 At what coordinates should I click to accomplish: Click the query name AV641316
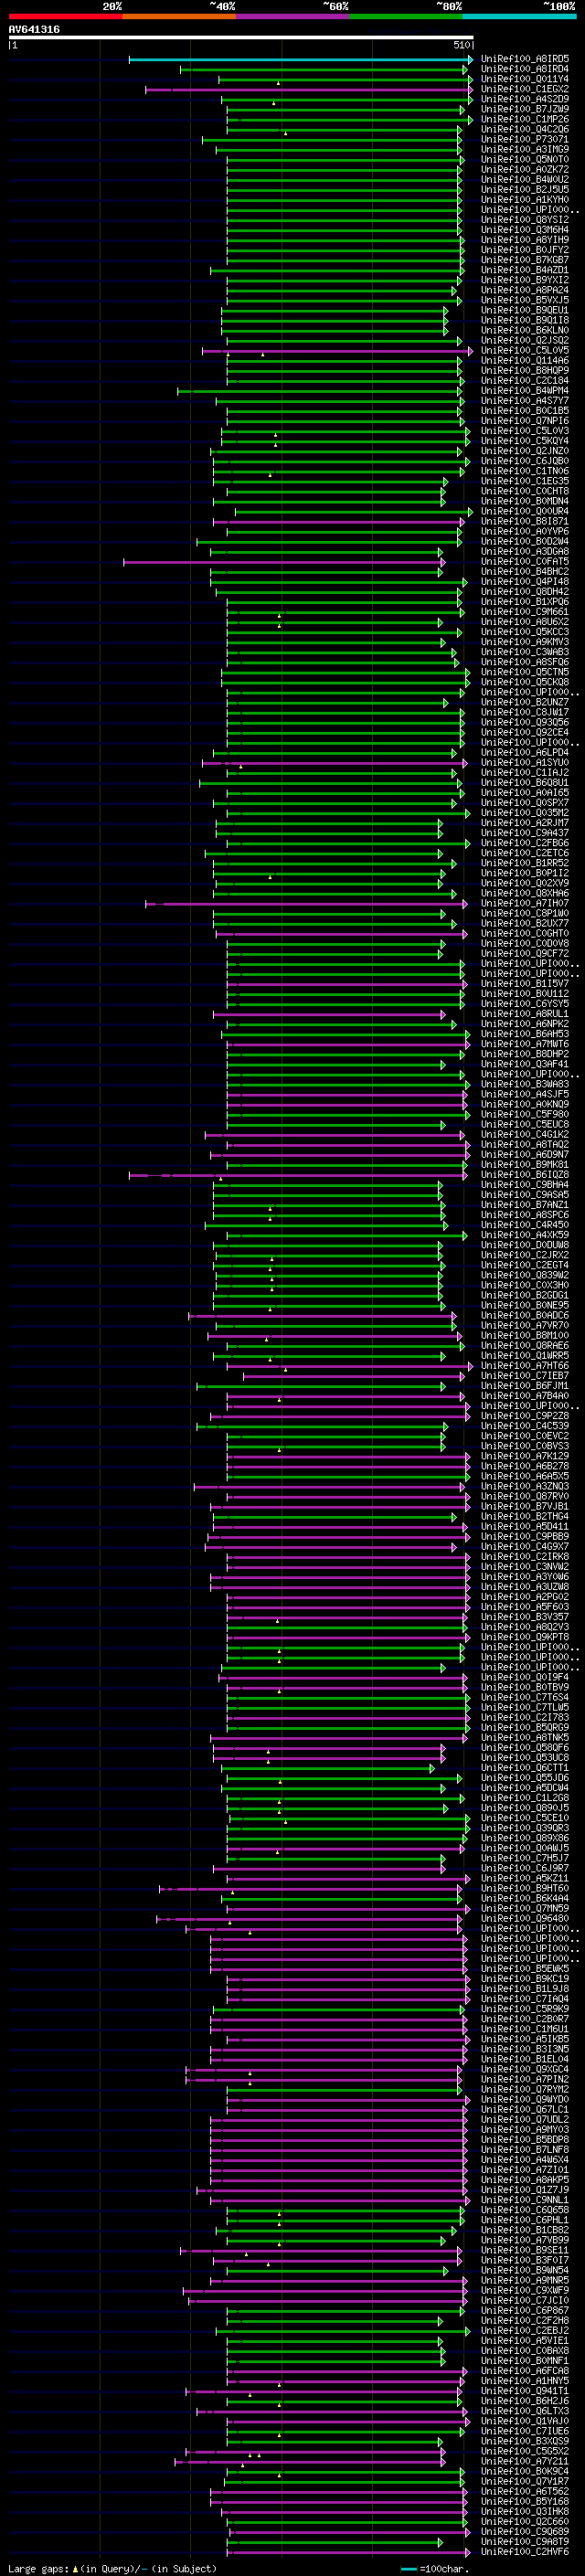click(x=34, y=29)
